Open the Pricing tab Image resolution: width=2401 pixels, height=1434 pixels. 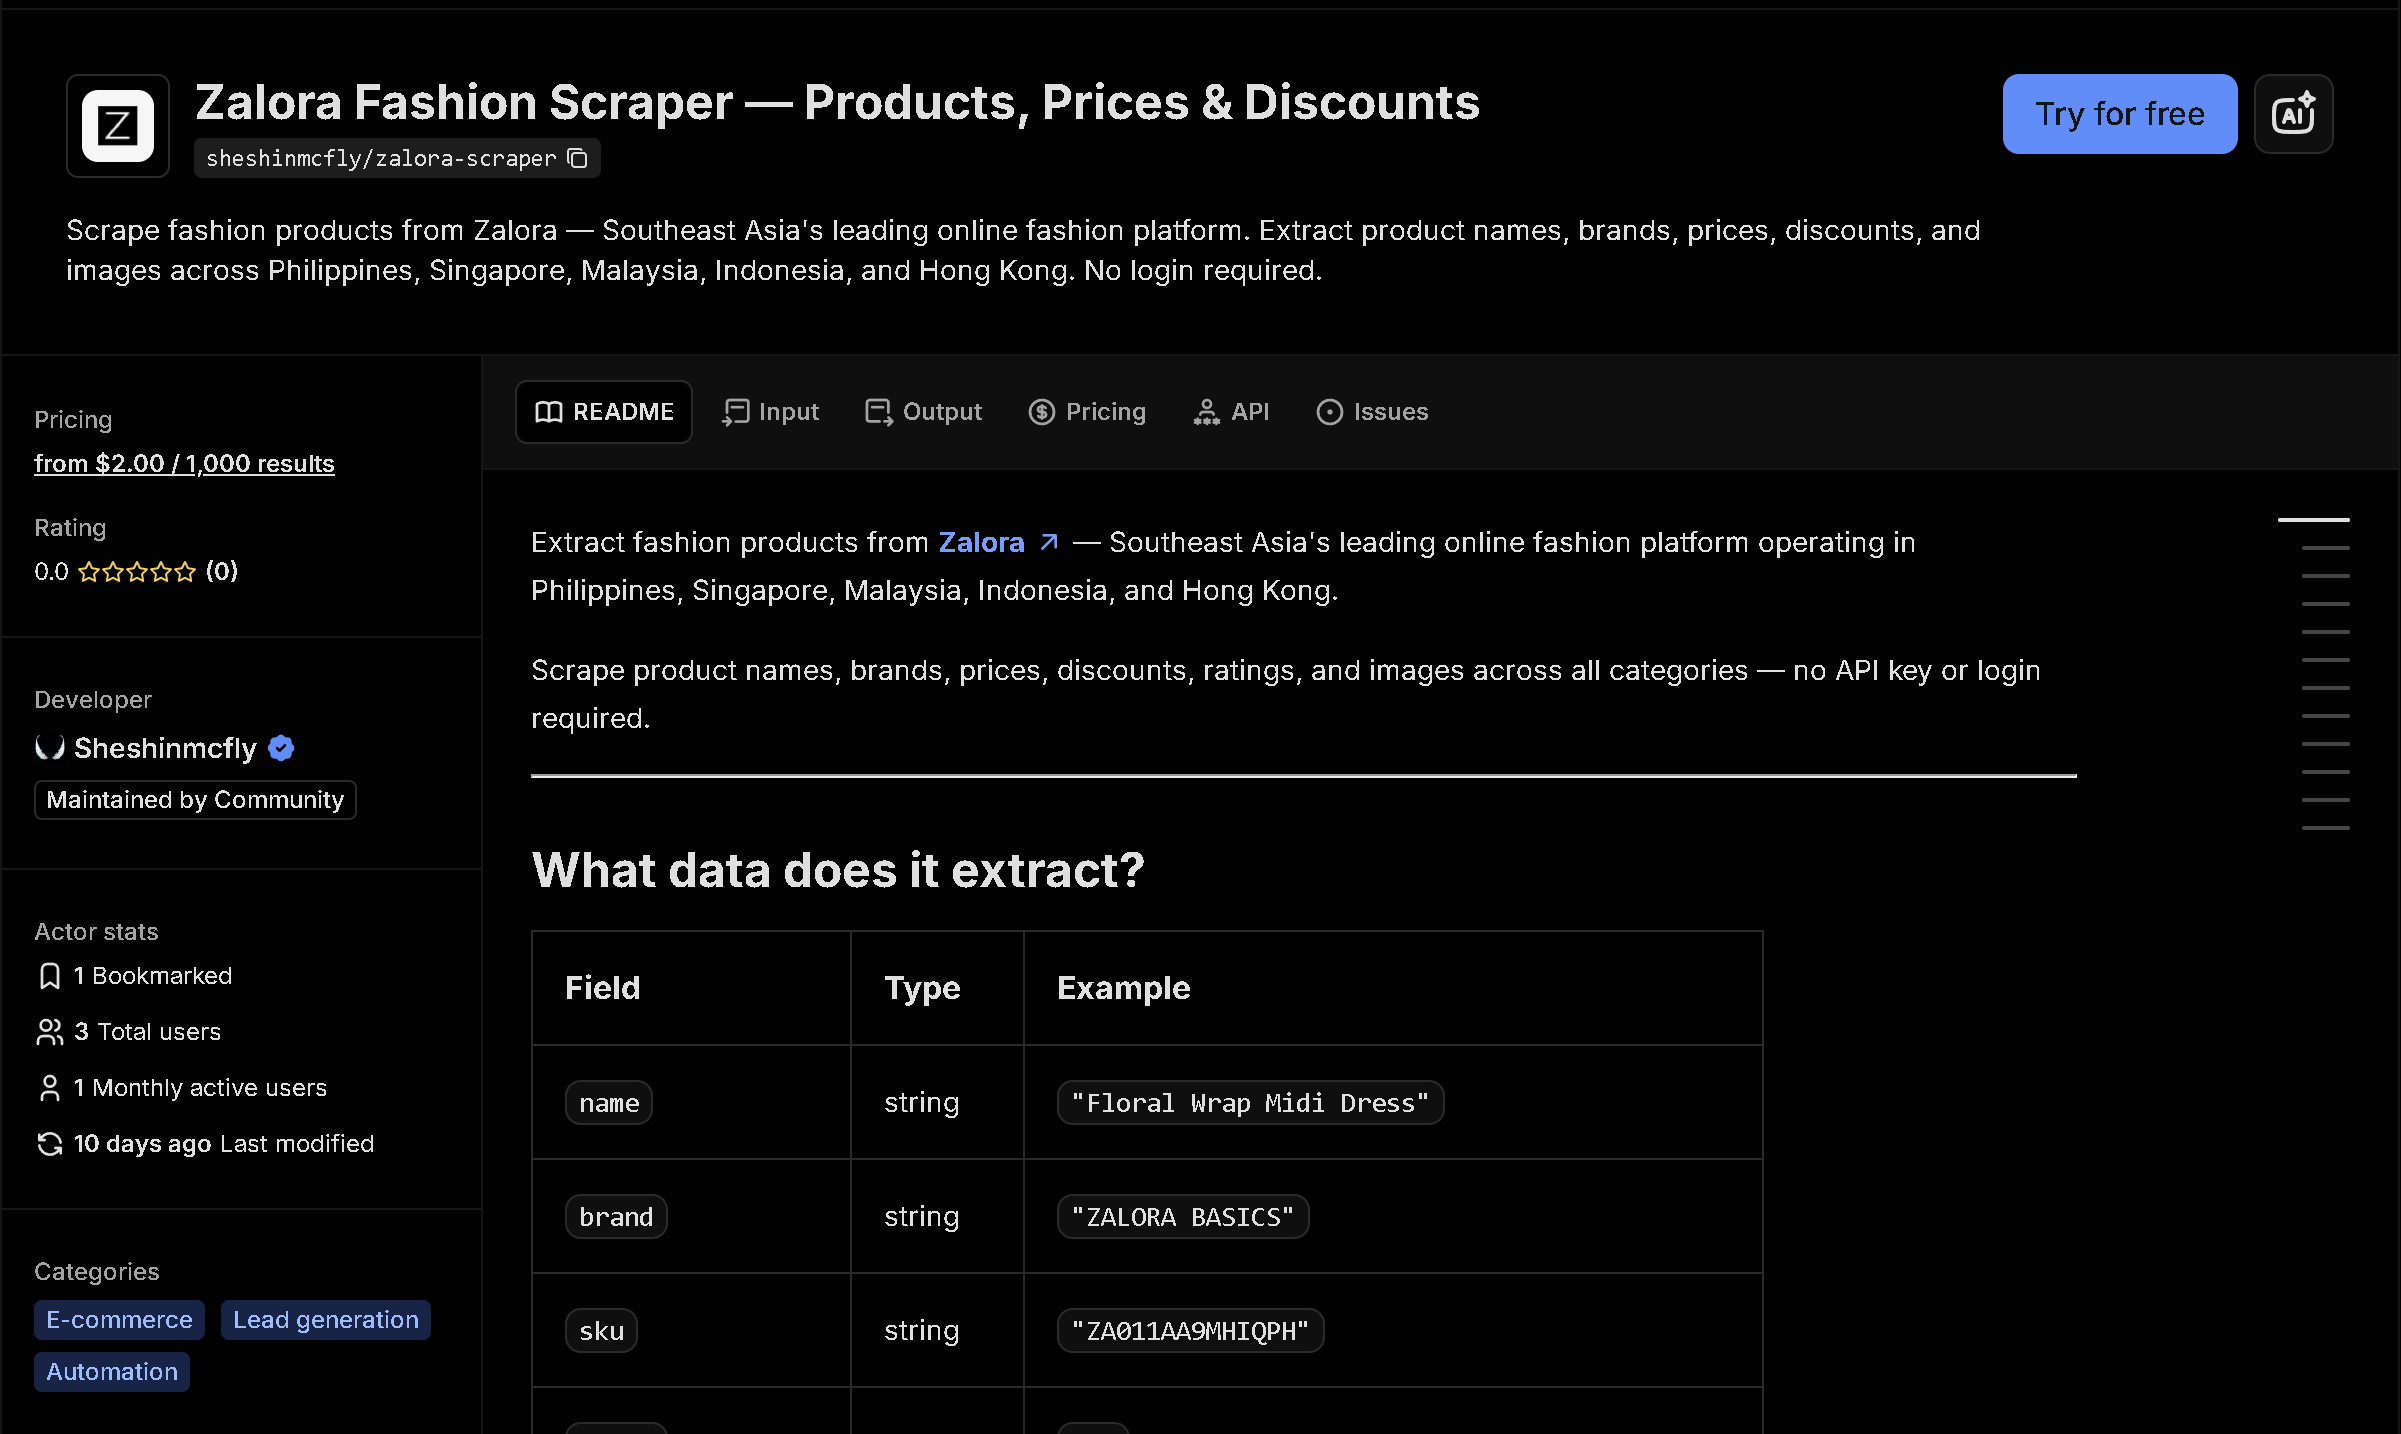tap(1087, 412)
